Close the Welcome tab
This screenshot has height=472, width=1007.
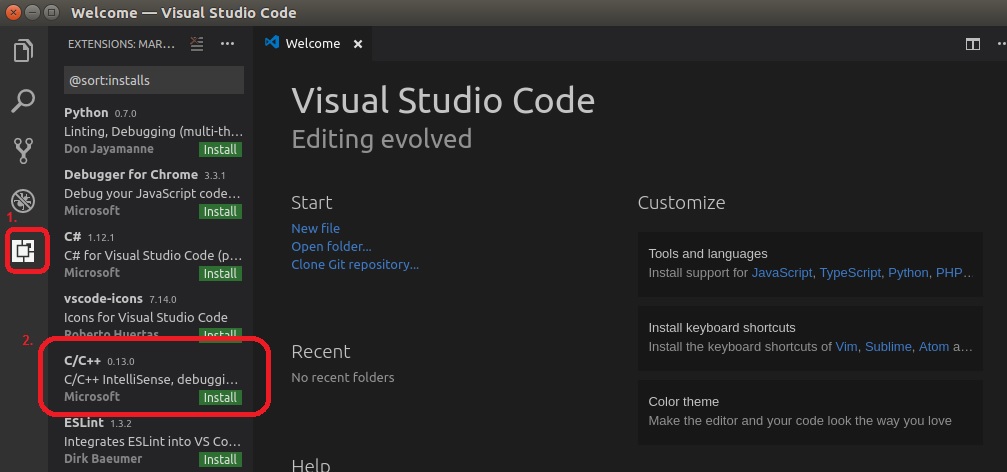(358, 44)
